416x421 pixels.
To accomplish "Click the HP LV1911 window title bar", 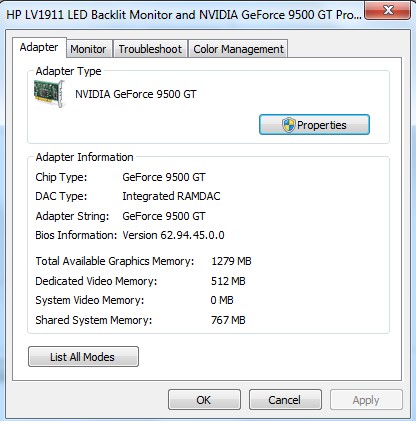I will [183, 15].
